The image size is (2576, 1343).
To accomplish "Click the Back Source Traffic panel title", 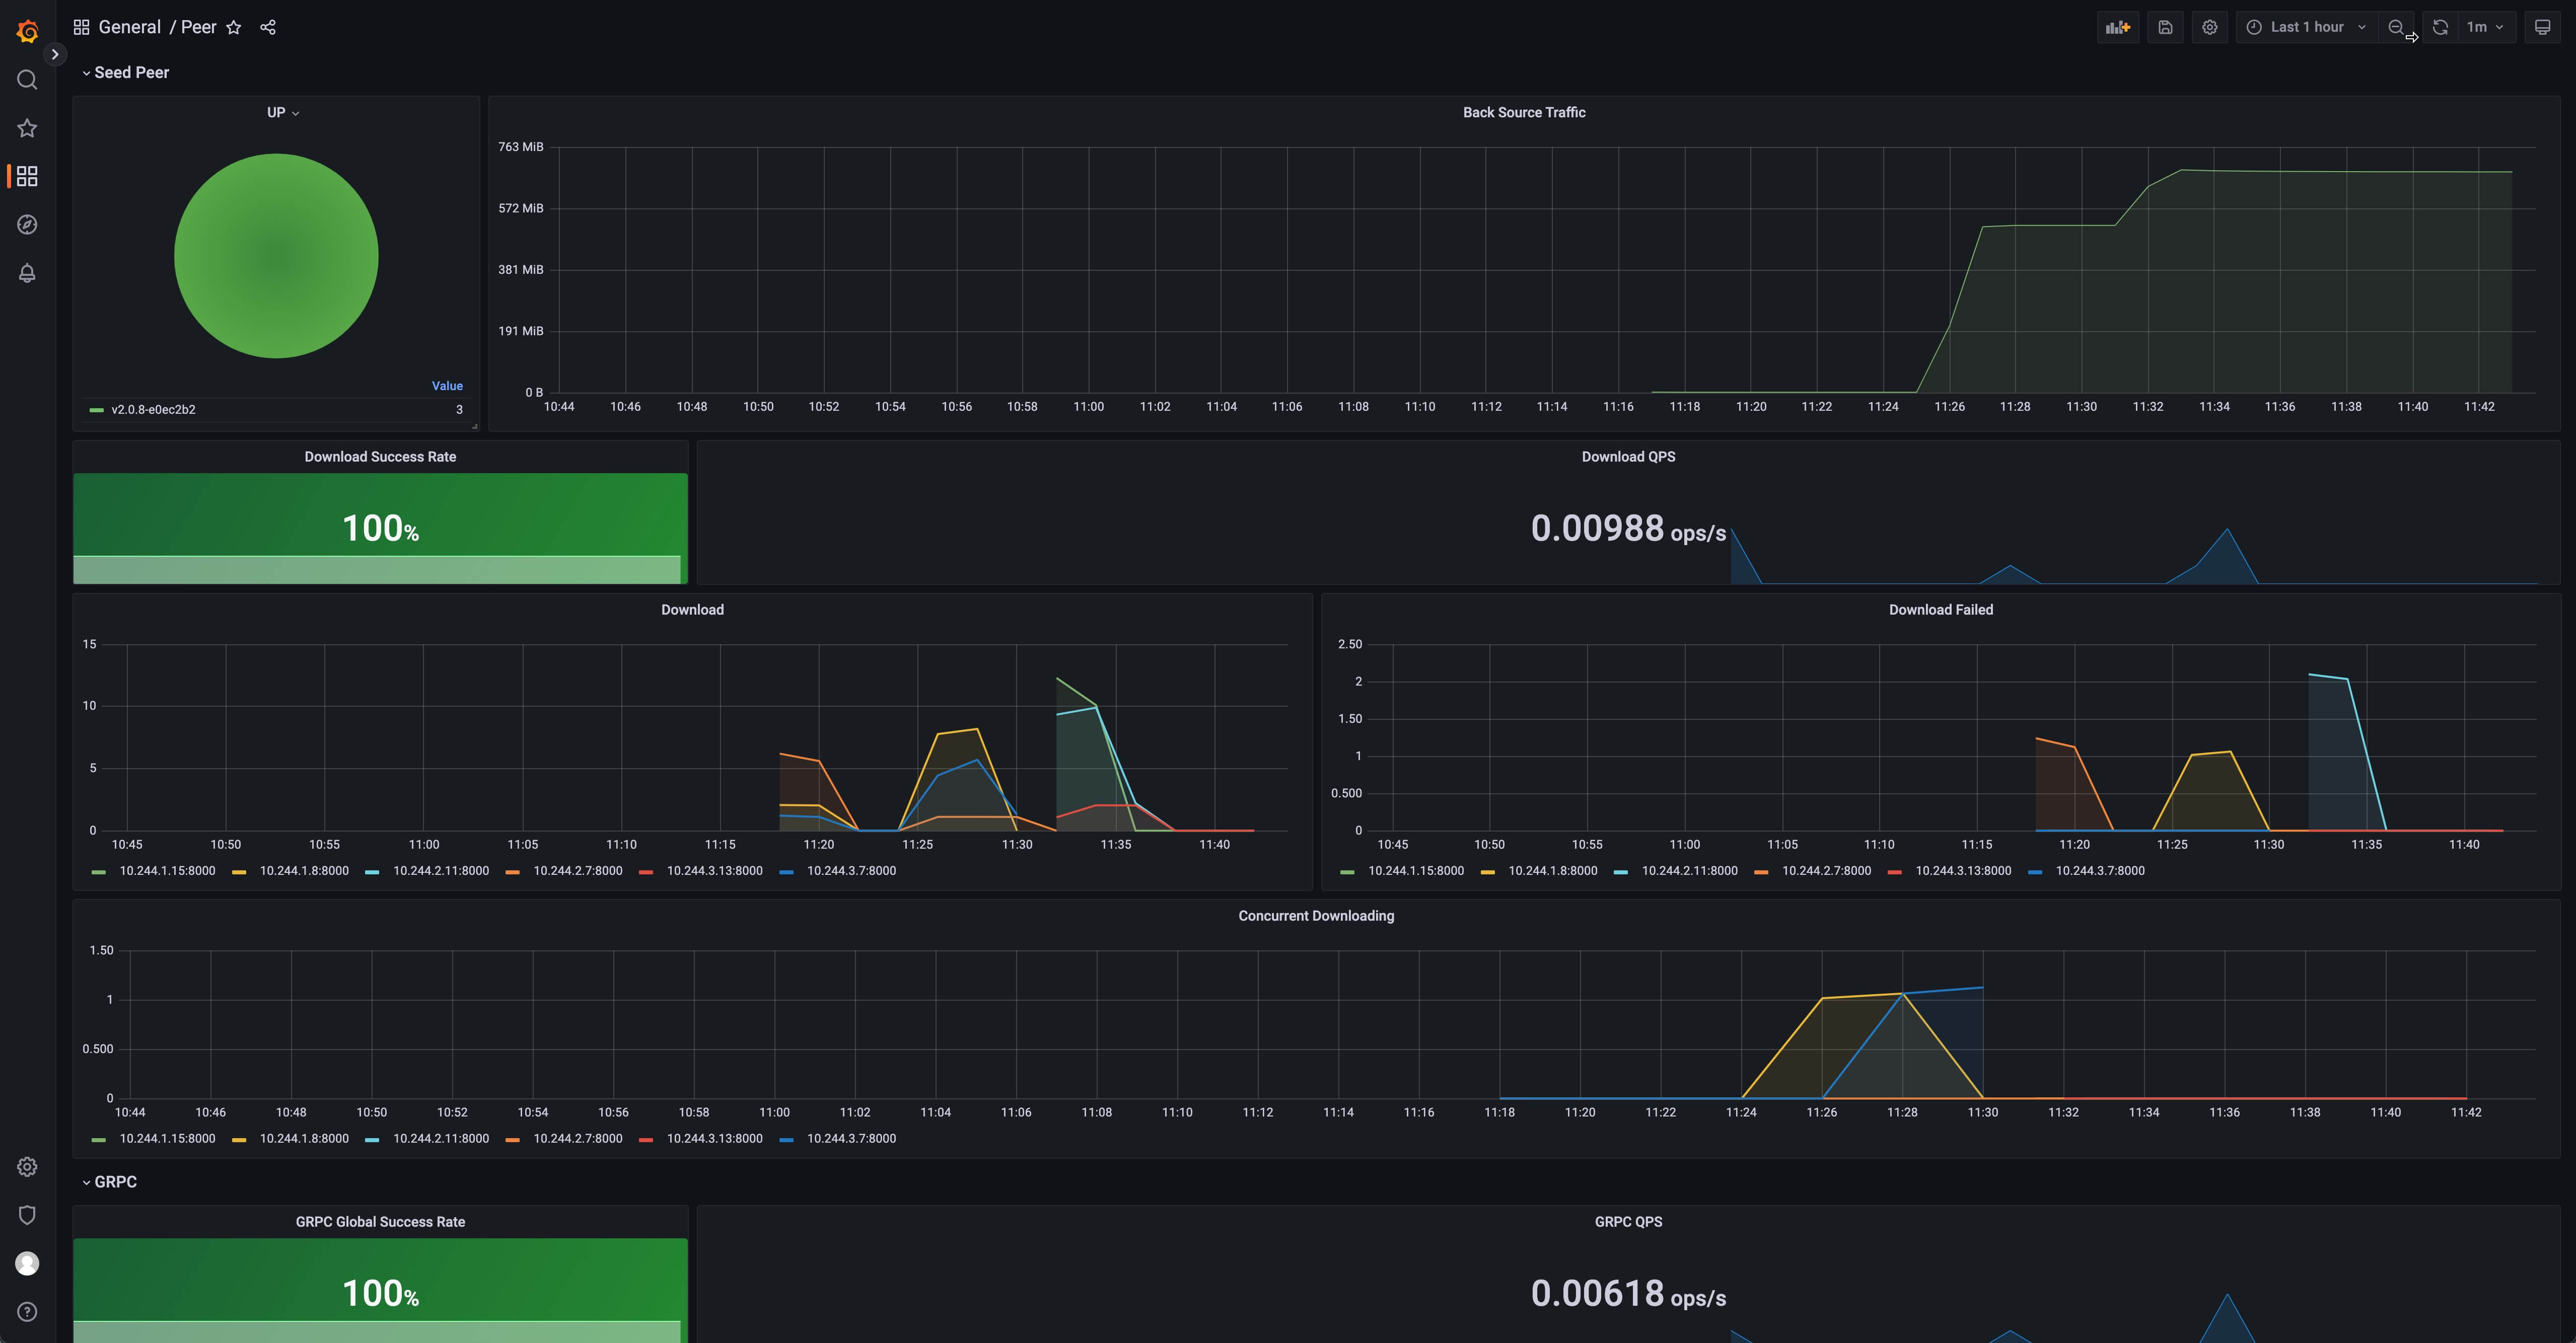I will (1523, 112).
